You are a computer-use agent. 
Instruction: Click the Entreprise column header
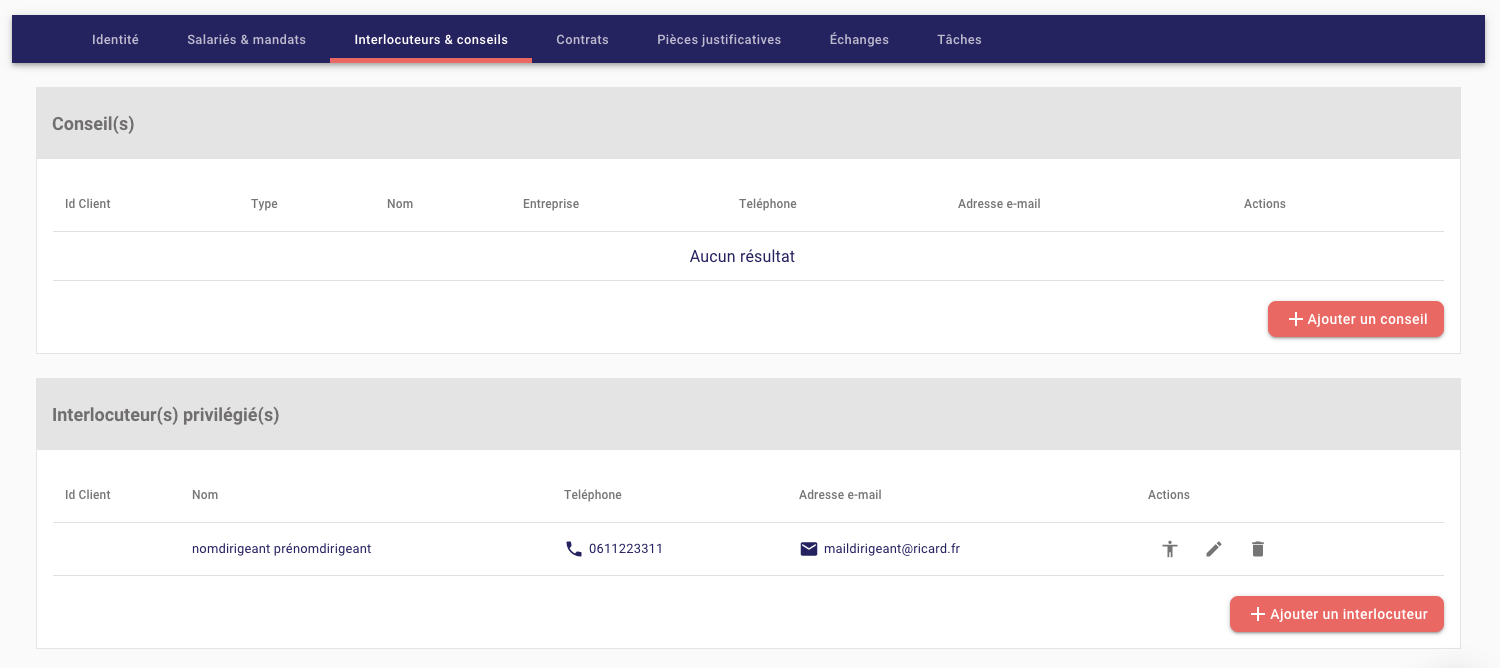551,204
